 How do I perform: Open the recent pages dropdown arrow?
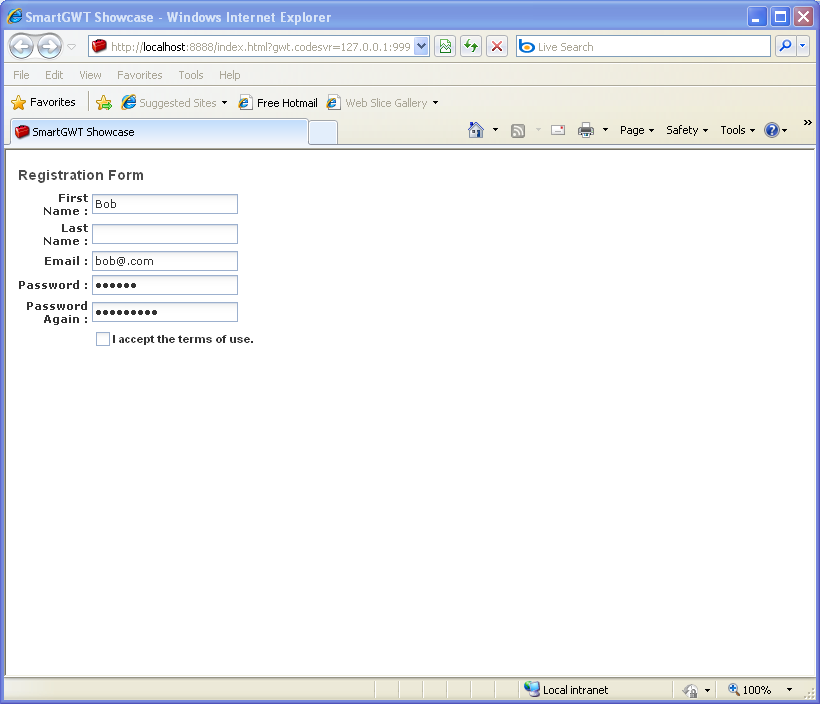pos(72,47)
